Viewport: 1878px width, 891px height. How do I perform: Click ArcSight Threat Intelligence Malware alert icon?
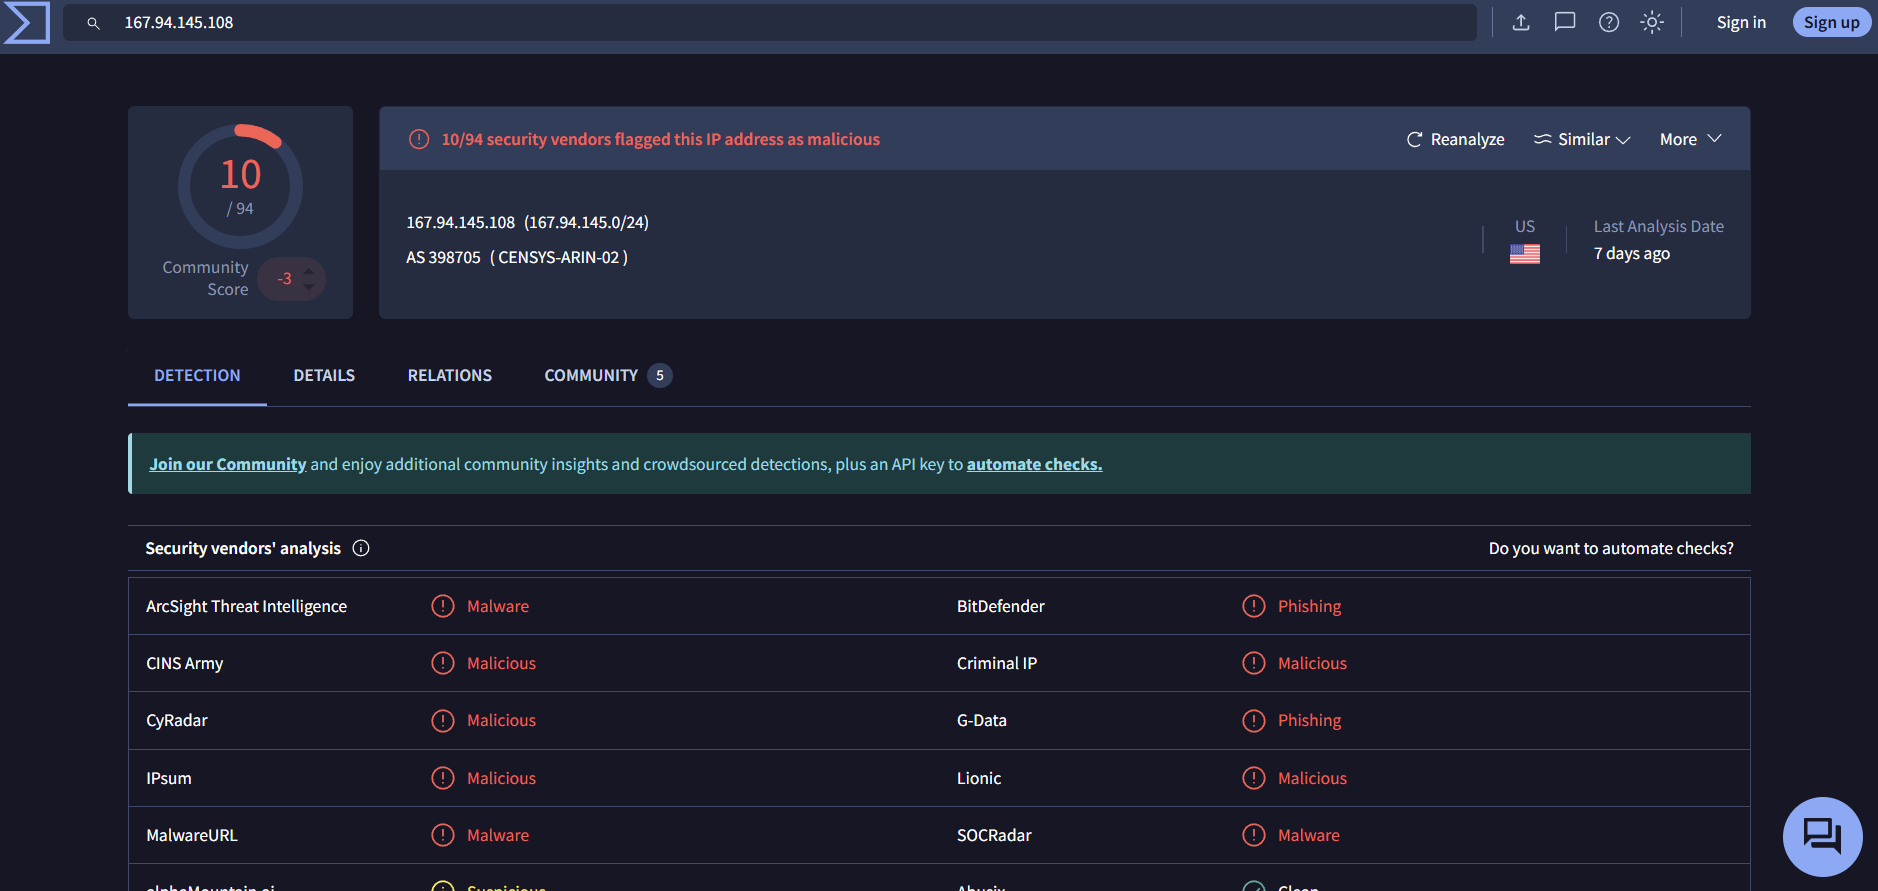point(442,606)
